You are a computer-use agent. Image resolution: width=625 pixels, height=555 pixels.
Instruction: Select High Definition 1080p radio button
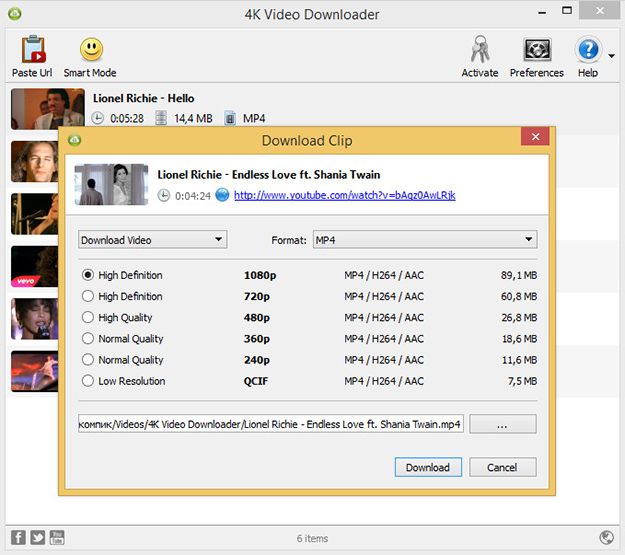(88, 275)
